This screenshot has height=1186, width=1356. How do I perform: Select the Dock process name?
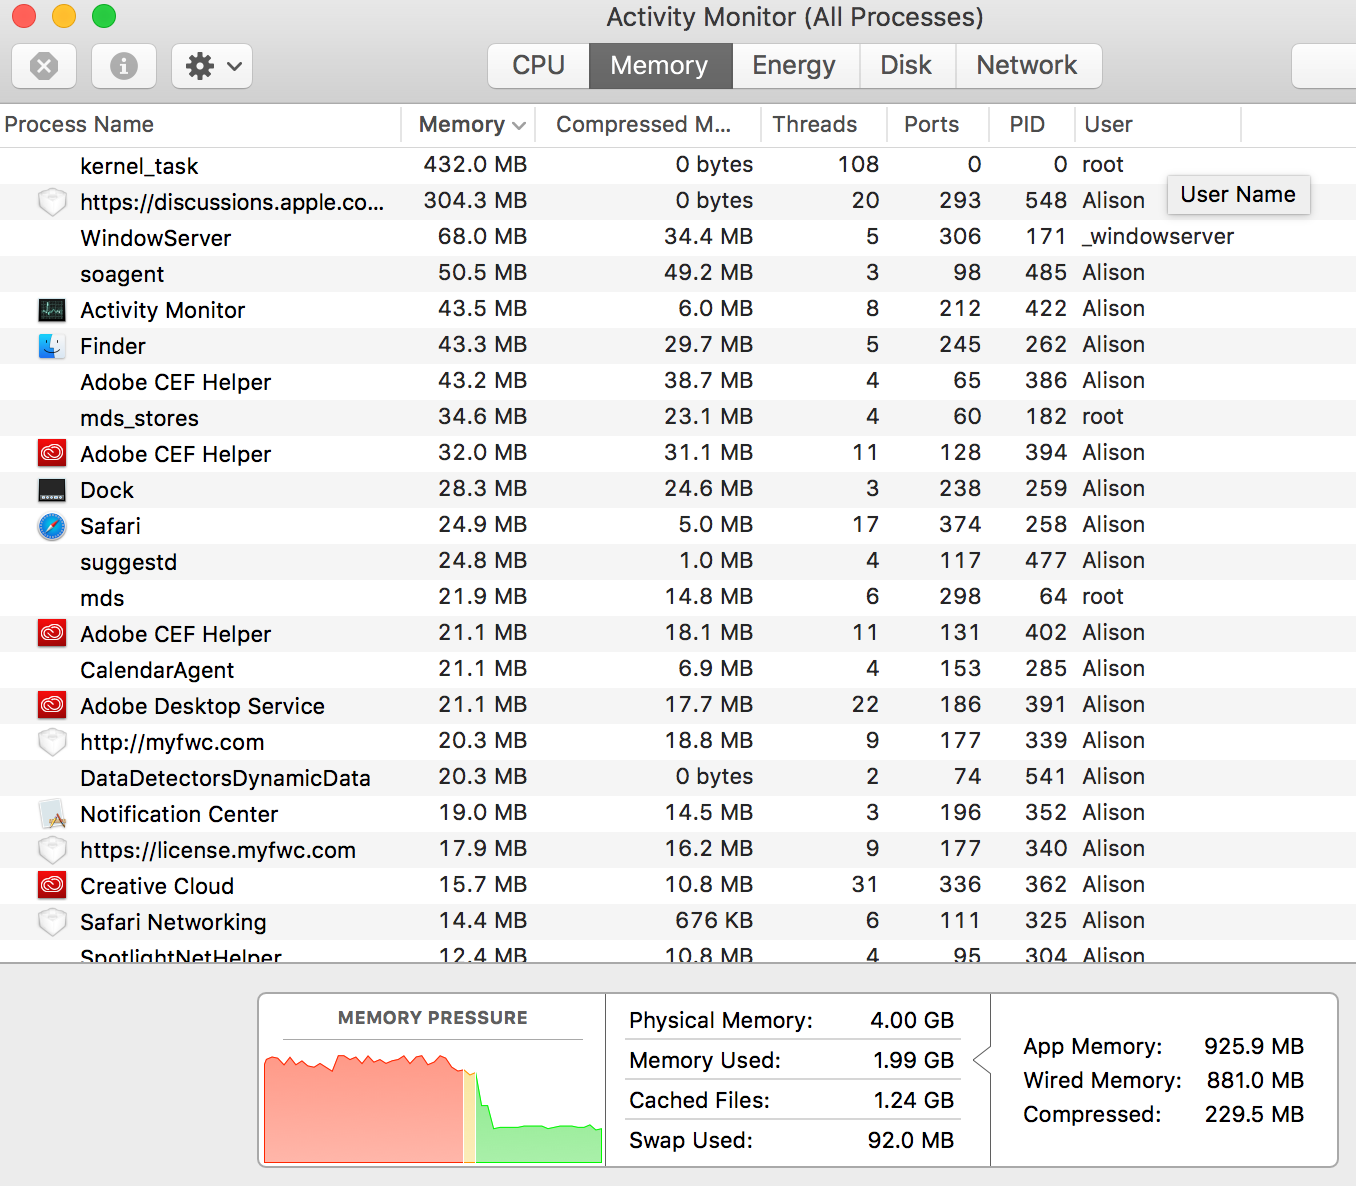click(107, 490)
